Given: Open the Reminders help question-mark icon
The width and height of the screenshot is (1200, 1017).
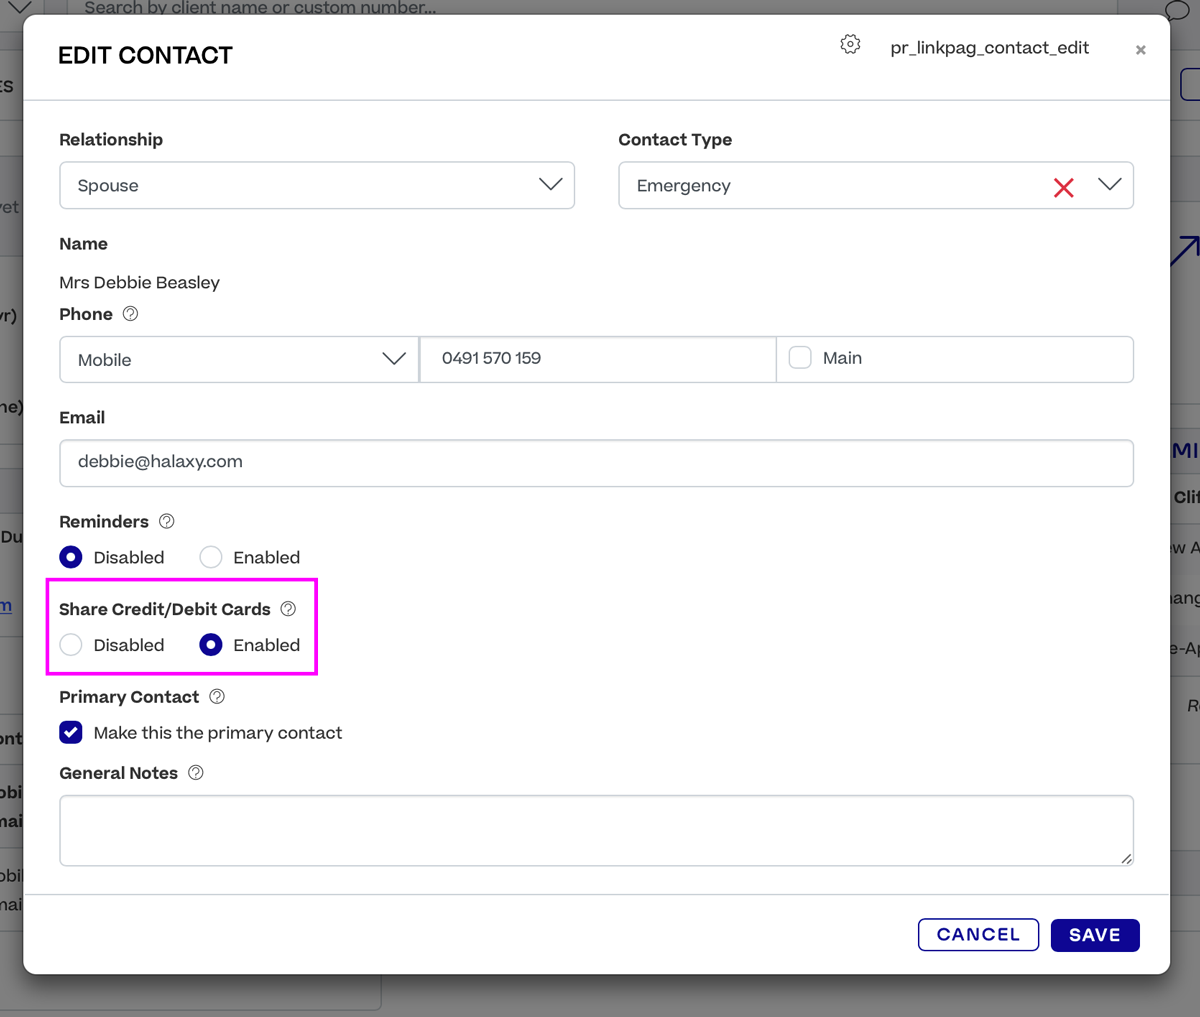Looking at the screenshot, I should pyautogui.click(x=167, y=521).
